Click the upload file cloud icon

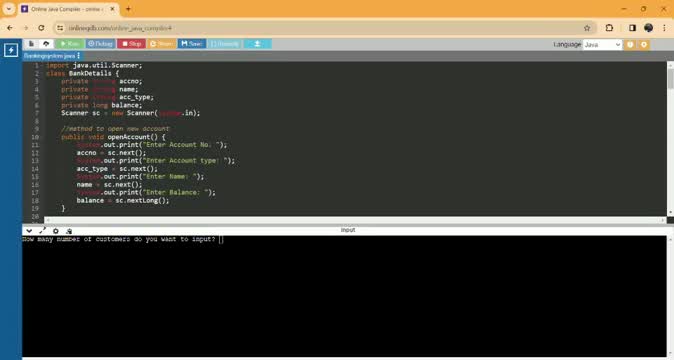[x=46, y=44]
